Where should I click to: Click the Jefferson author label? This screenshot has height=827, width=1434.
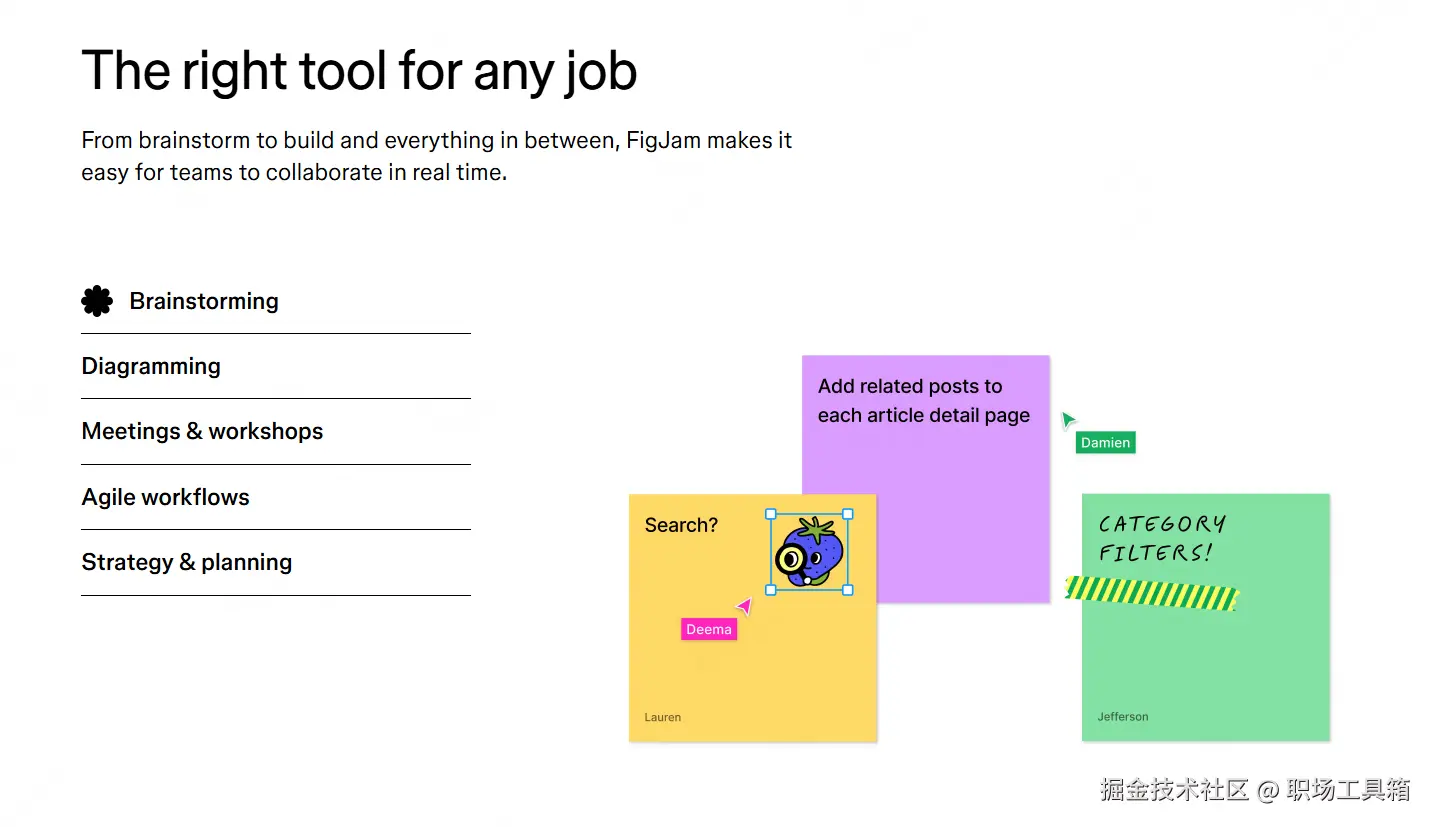(x=1123, y=716)
